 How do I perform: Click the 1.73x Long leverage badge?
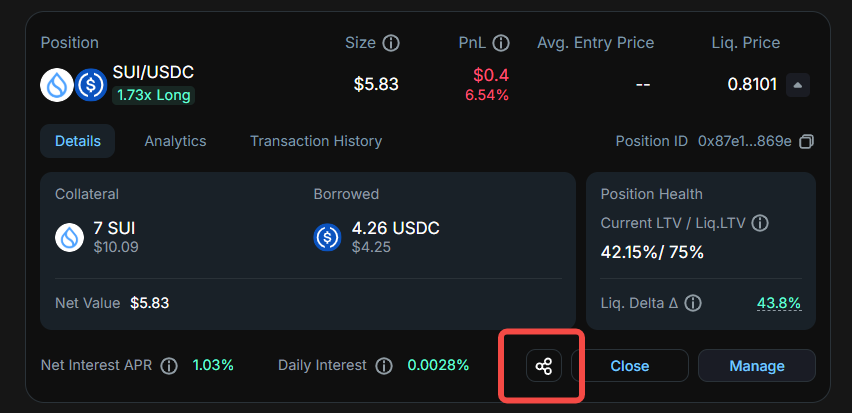[153, 96]
